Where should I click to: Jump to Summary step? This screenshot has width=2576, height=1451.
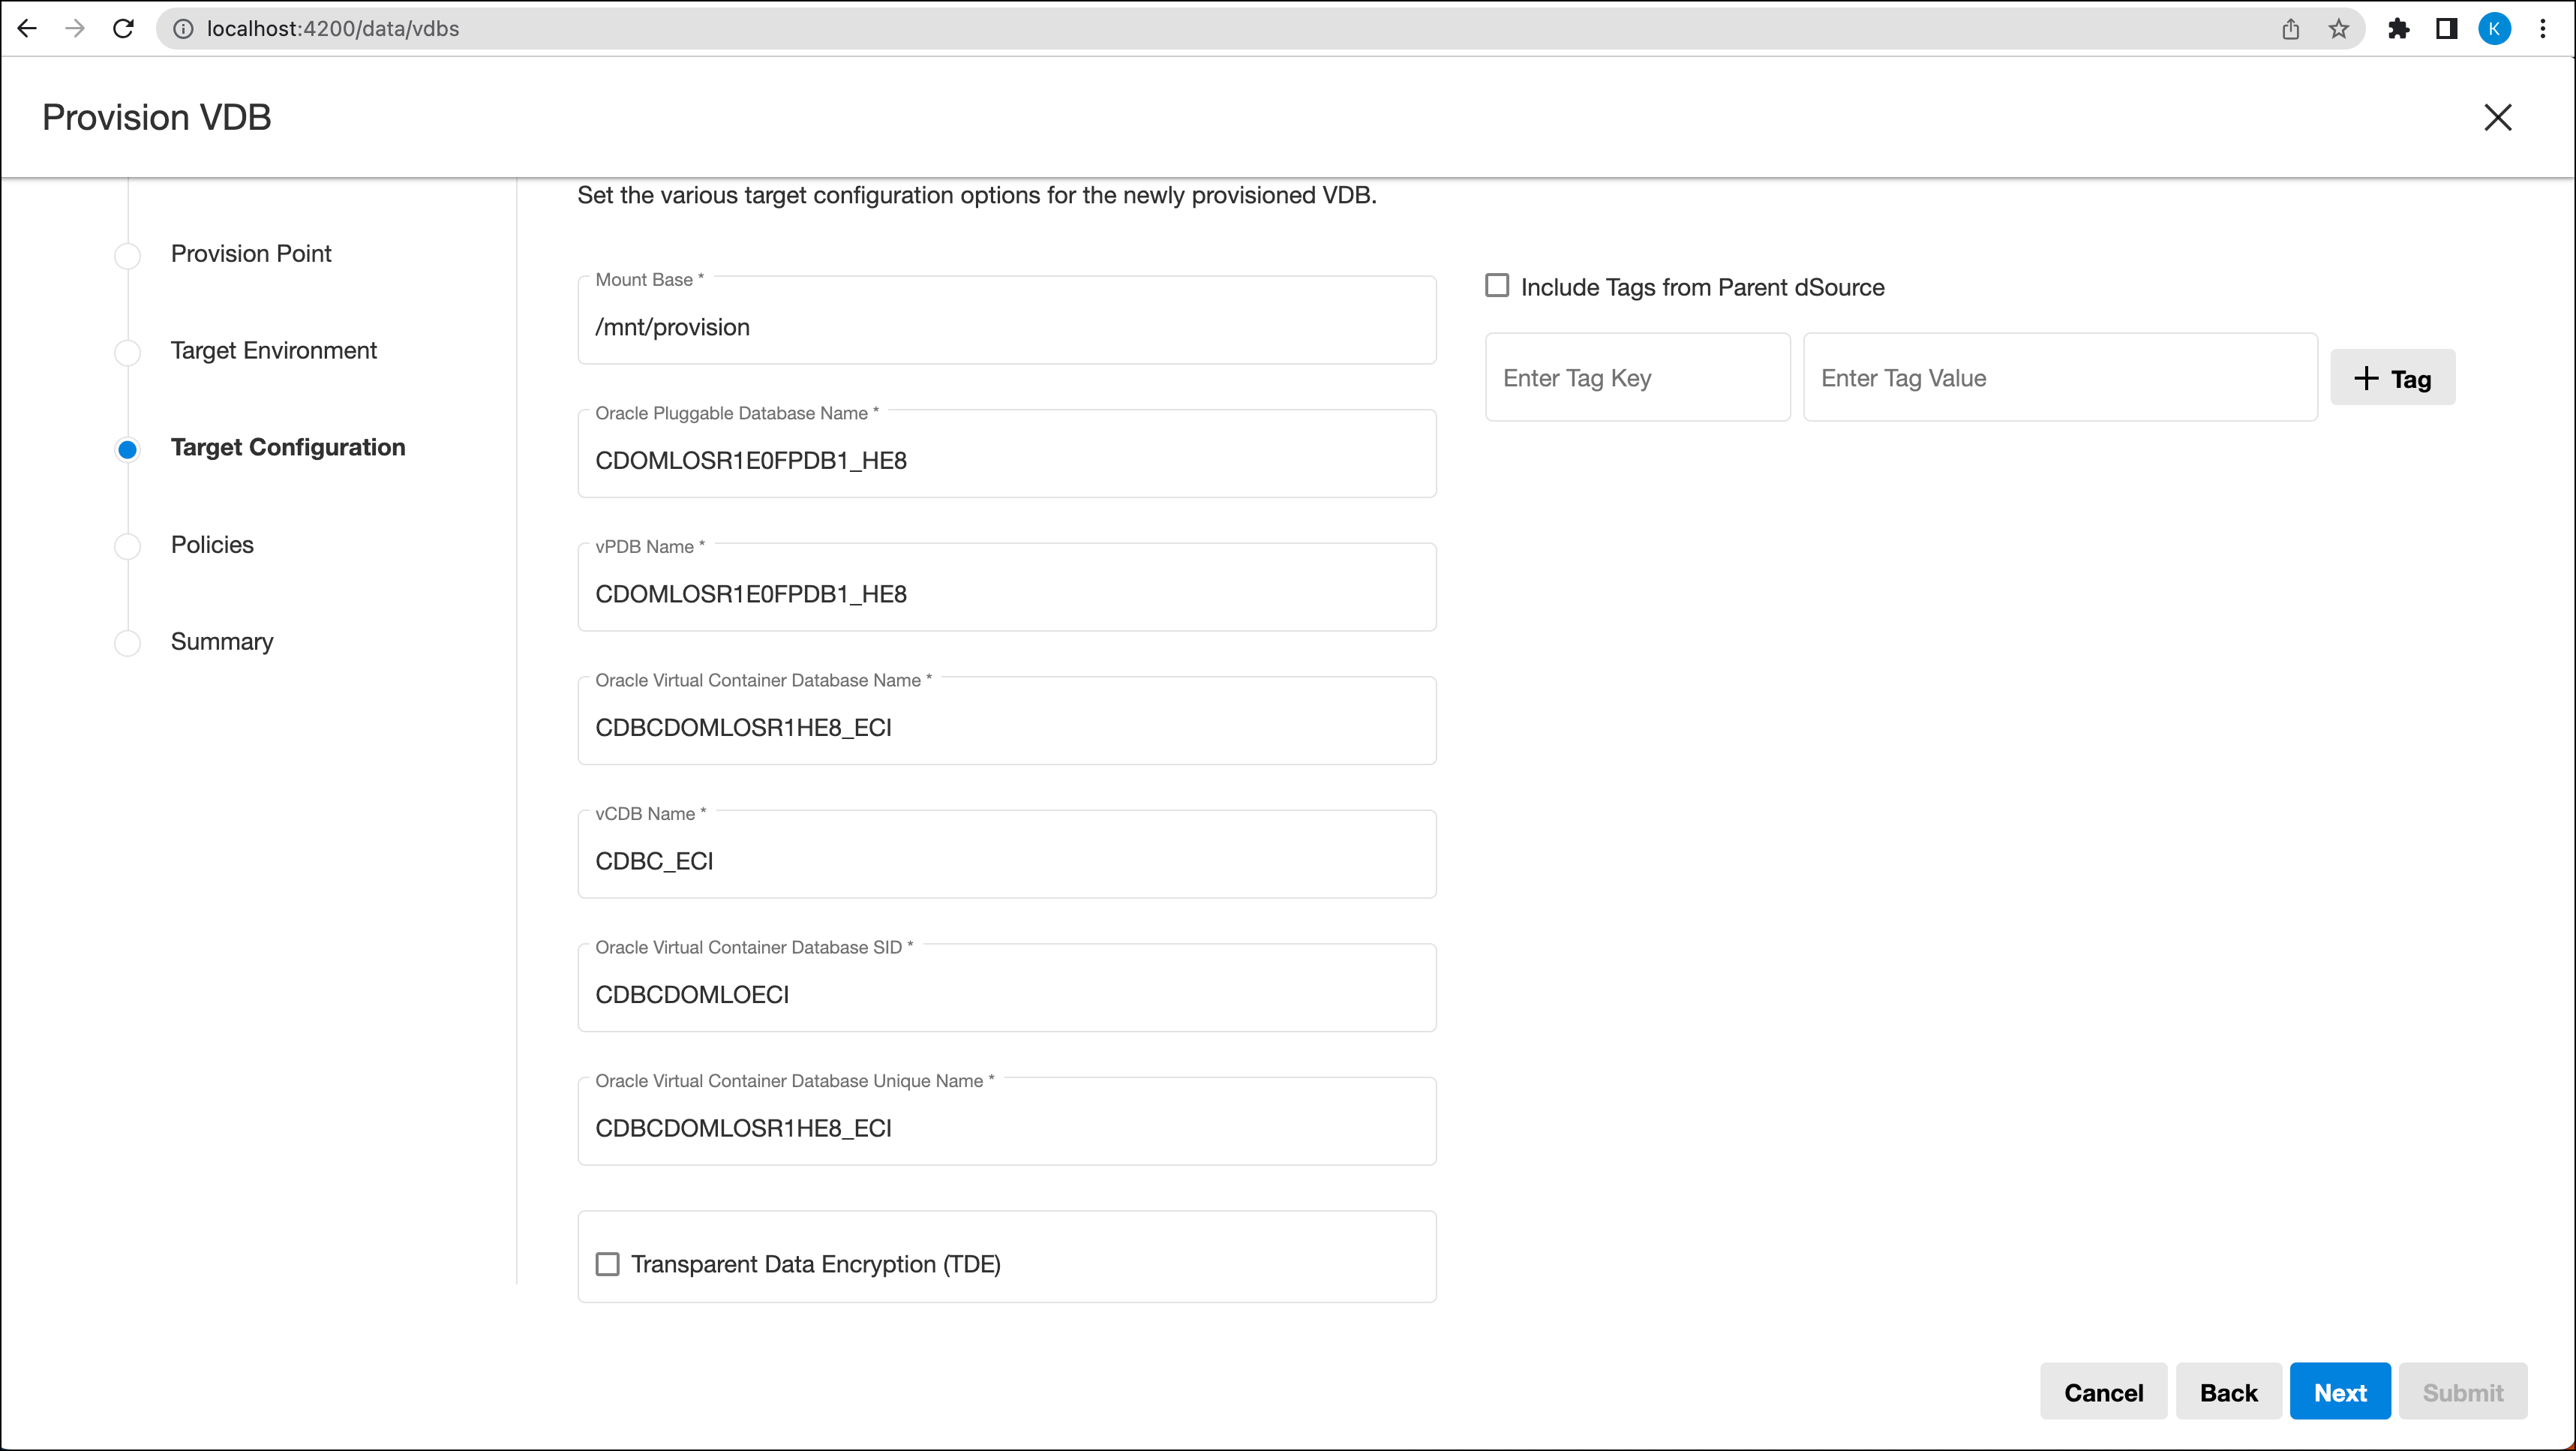coord(221,642)
